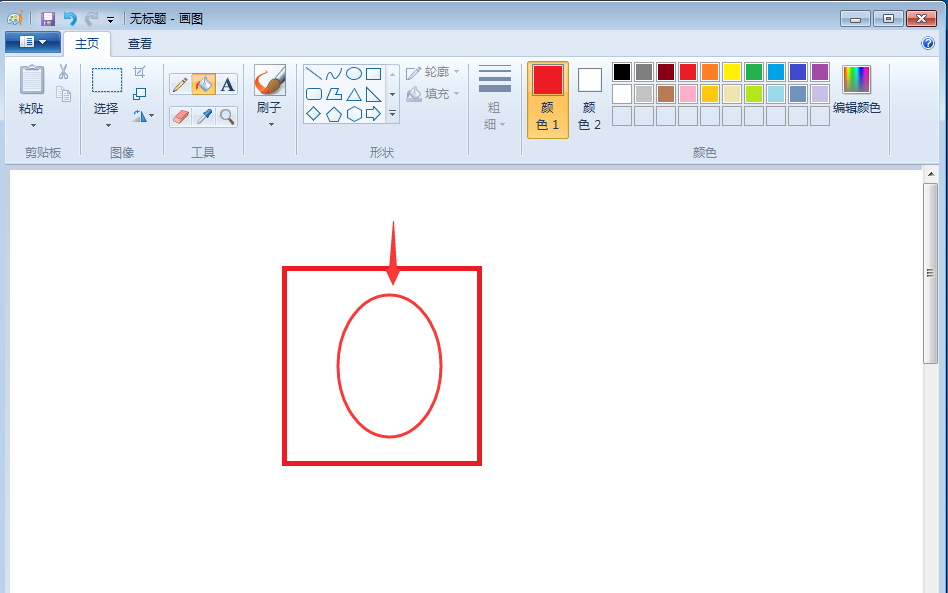Select the Eraser tool
This screenshot has height=593, width=948.
pyautogui.click(x=180, y=117)
